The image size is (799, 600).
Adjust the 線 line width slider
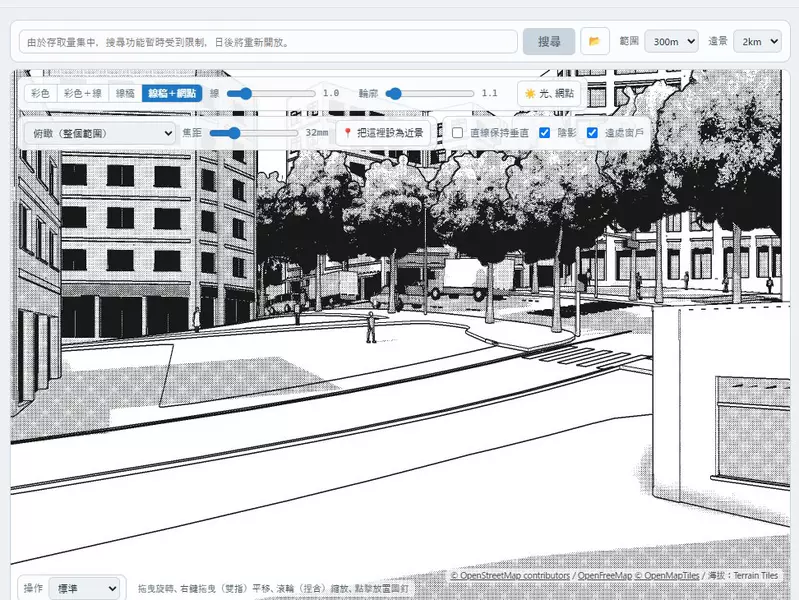click(x=271, y=93)
